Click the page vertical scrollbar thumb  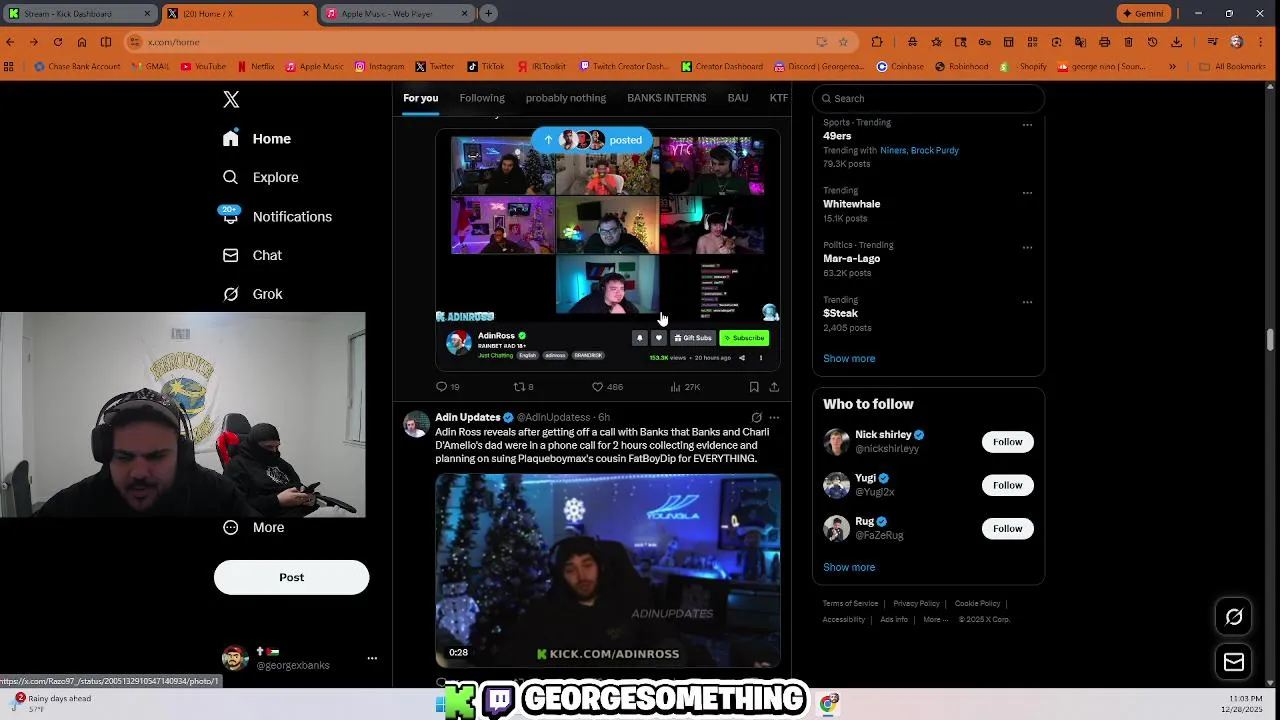pyautogui.click(x=1271, y=340)
